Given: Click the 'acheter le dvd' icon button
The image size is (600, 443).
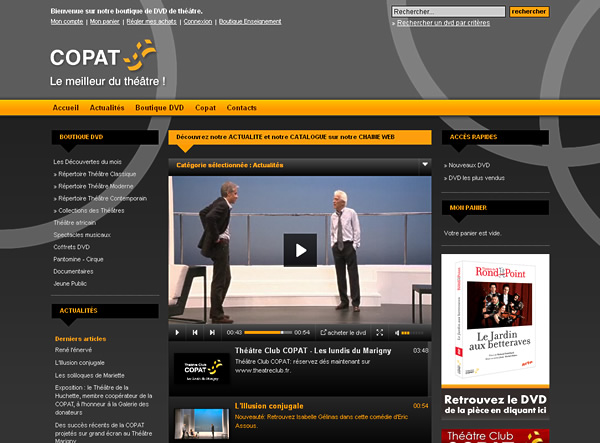Looking at the screenshot, I should [343, 332].
